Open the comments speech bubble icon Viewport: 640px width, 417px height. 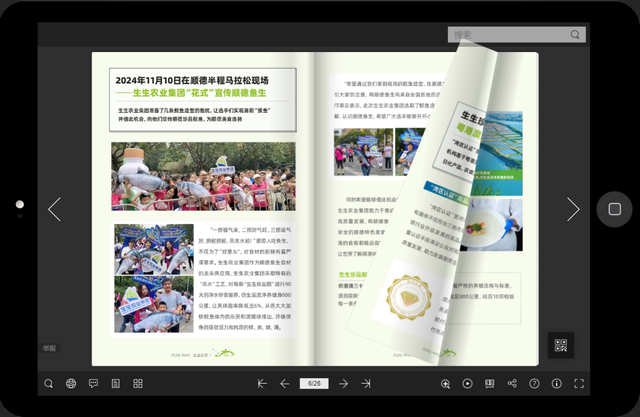pos(93,384)
